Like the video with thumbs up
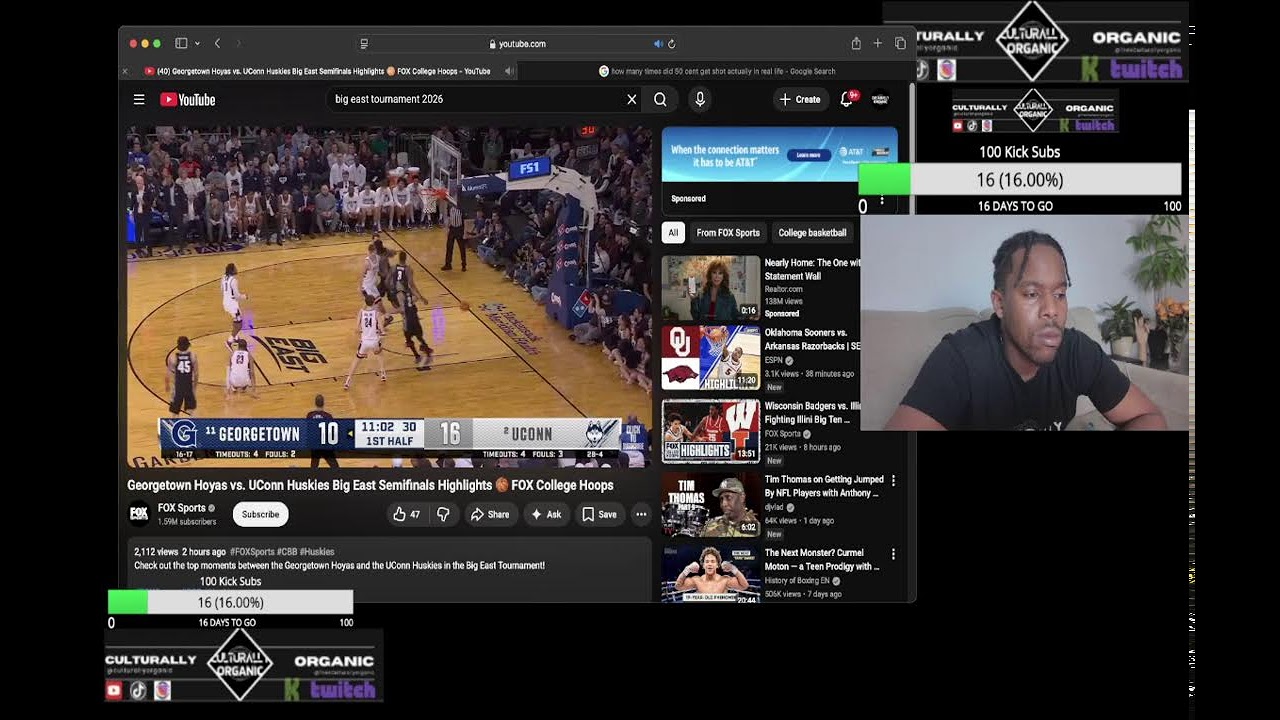Image resolution: width=1280 pixels, height=720 pixels. [x=407, y=514]
